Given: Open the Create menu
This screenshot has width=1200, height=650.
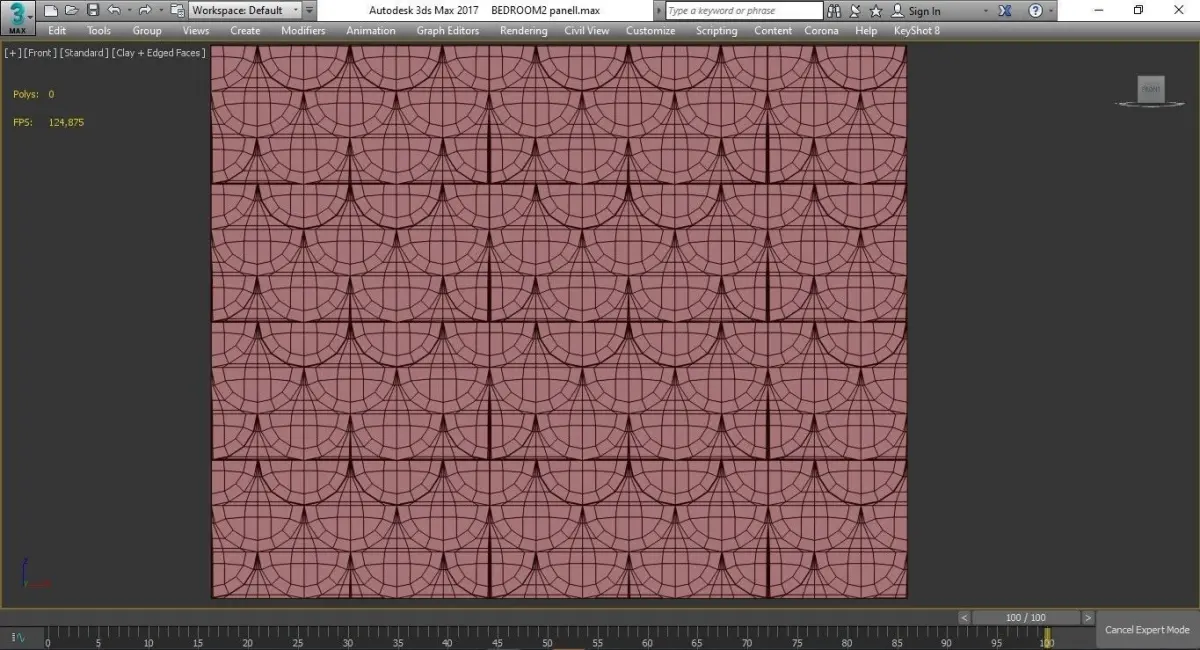Looking at the screenshot, I should pyautogui.click(x=245, y=31).
